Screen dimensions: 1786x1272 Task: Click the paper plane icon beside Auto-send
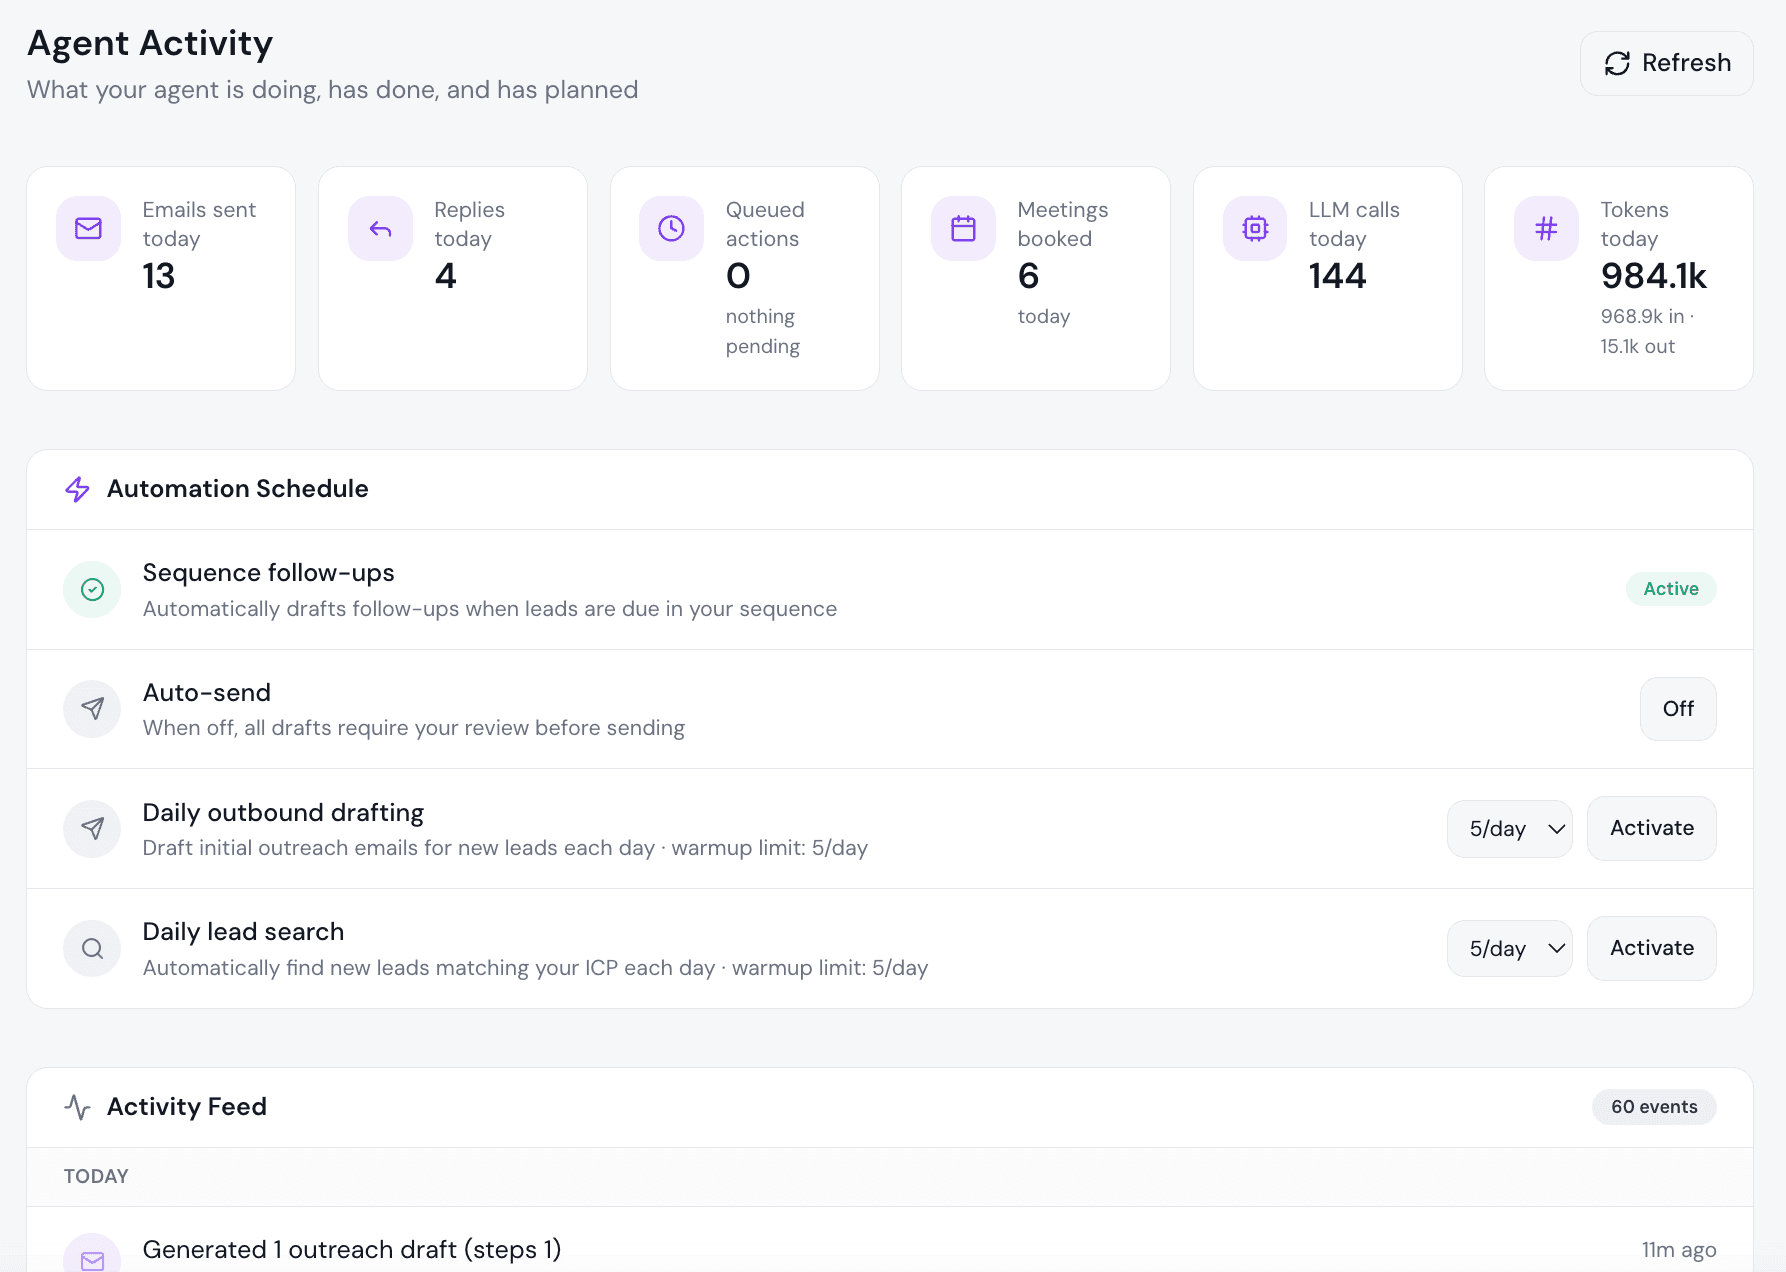[92, 709]
